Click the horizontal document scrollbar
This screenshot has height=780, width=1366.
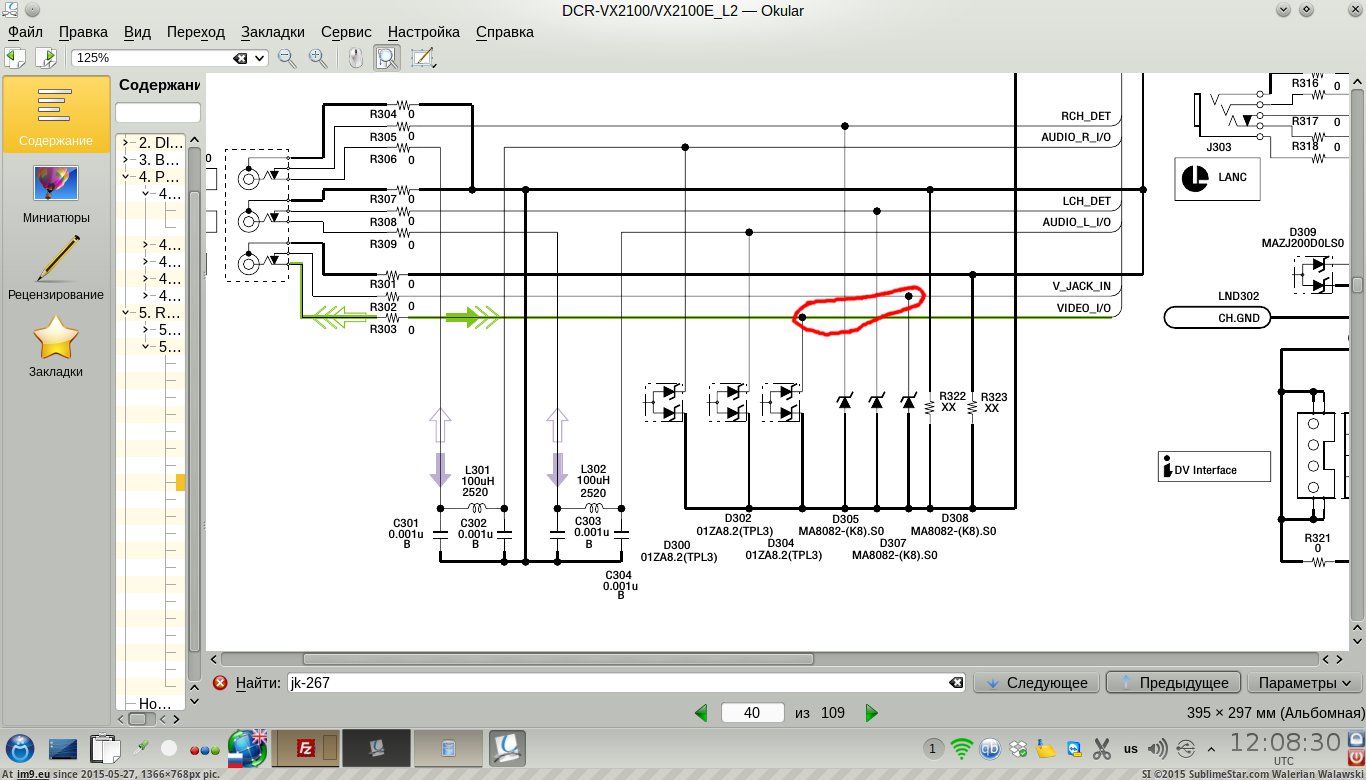(x=558, y=659)
